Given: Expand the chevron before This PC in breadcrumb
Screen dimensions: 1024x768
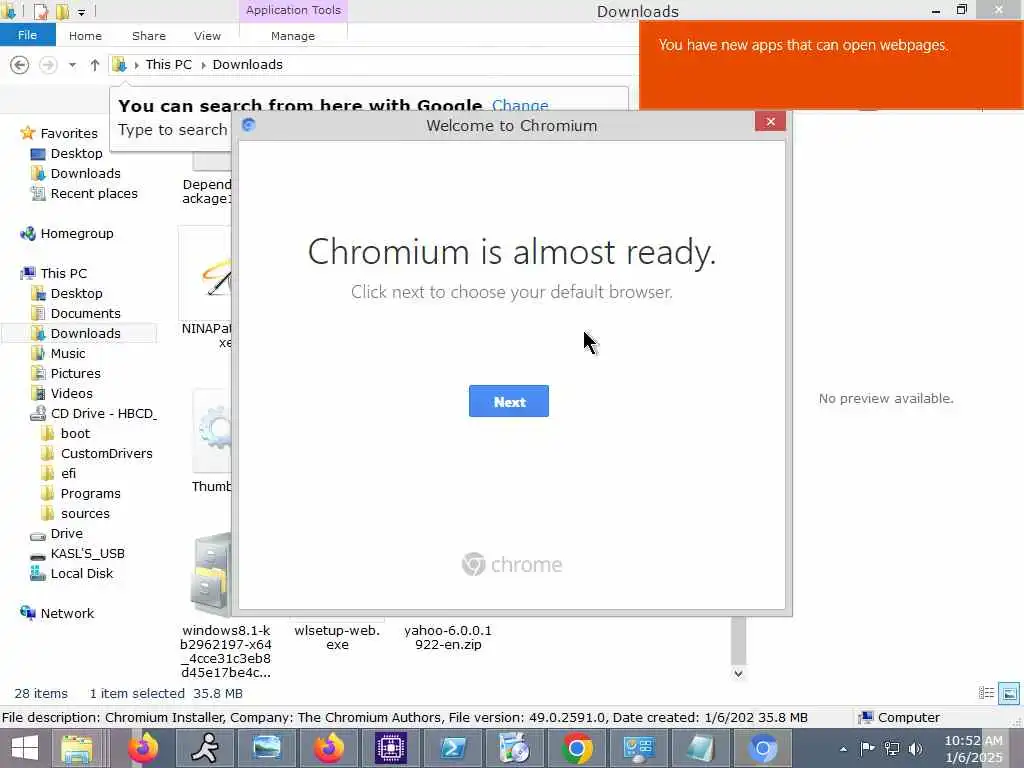Looking at the screenshot, I should click(136, 65).
